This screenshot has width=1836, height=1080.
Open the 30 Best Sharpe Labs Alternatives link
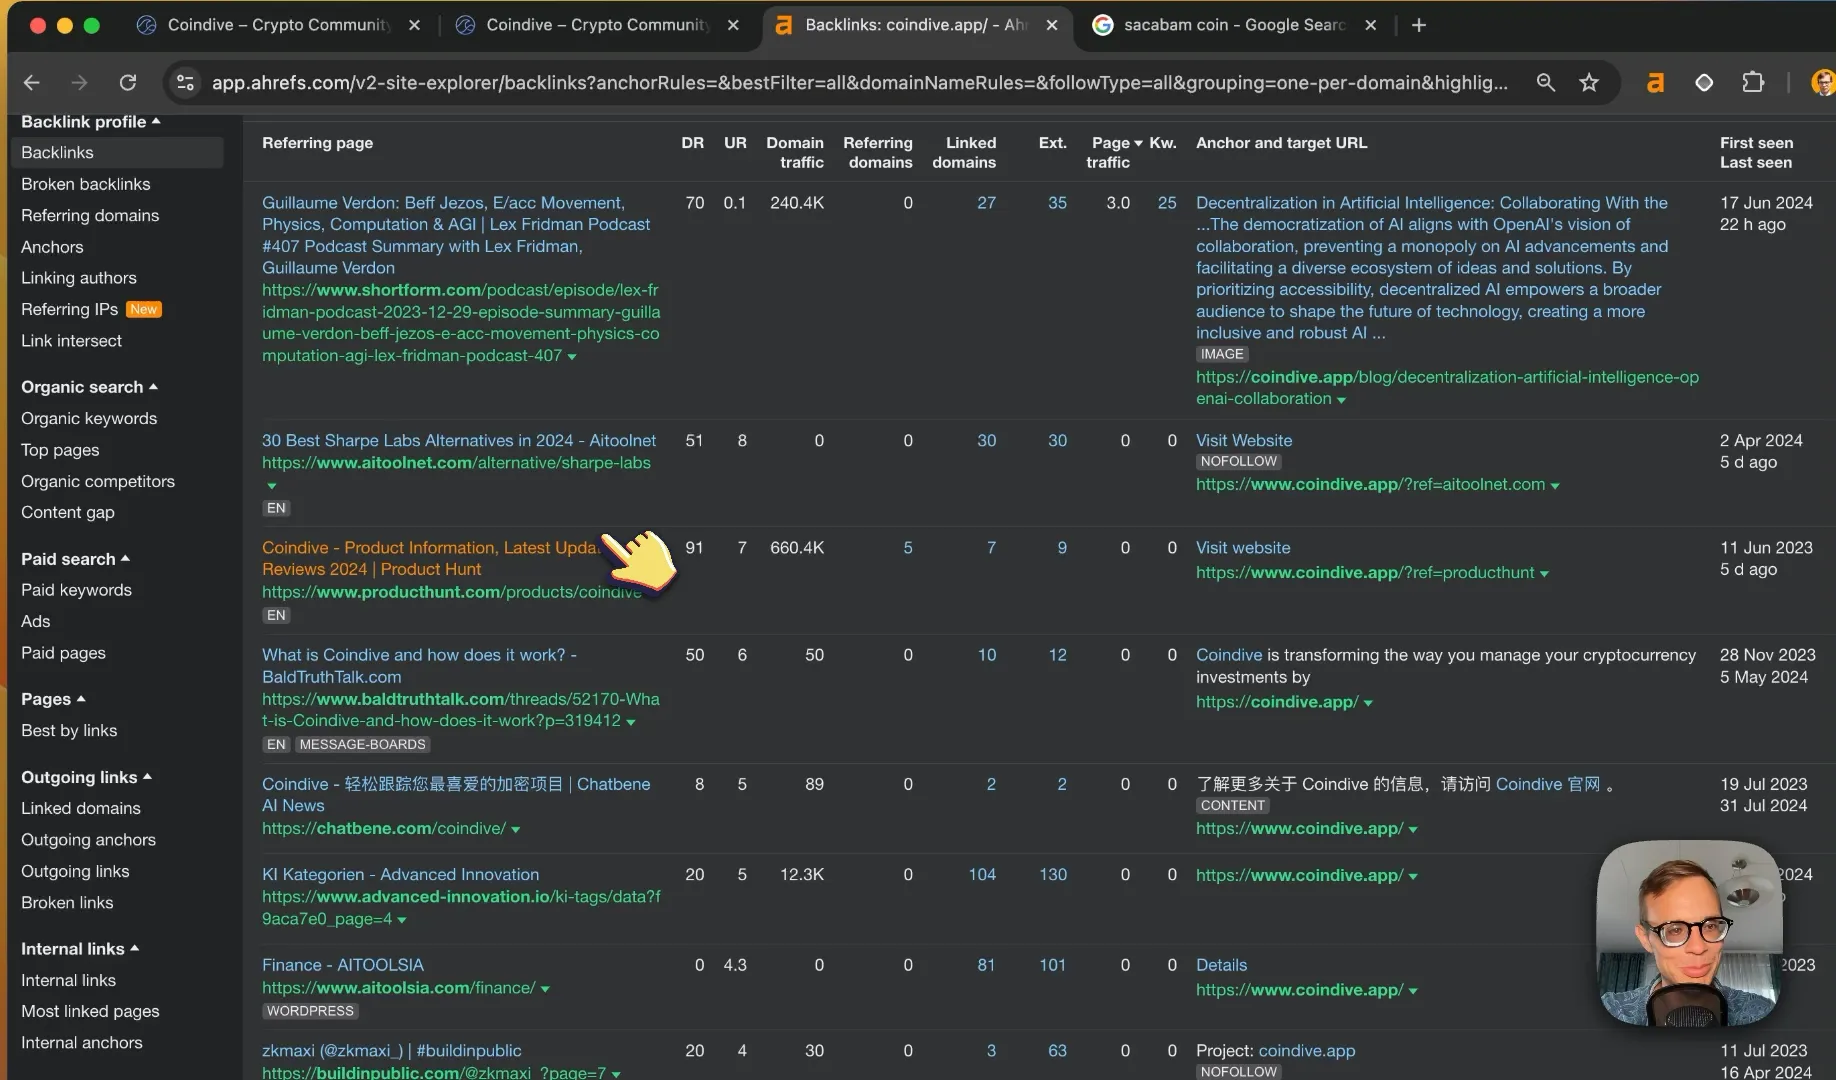click(x=459, y=440)
